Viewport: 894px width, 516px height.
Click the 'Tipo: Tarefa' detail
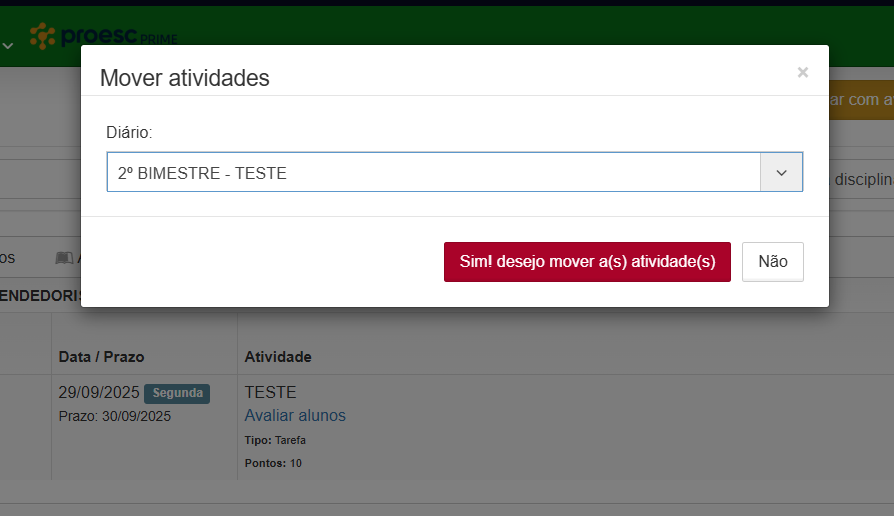(x=275, y=440)
